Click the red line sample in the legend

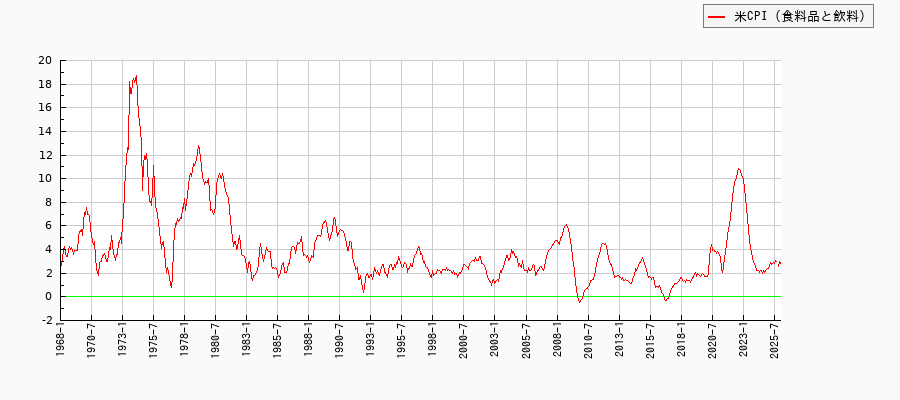(x=717, y=16)
